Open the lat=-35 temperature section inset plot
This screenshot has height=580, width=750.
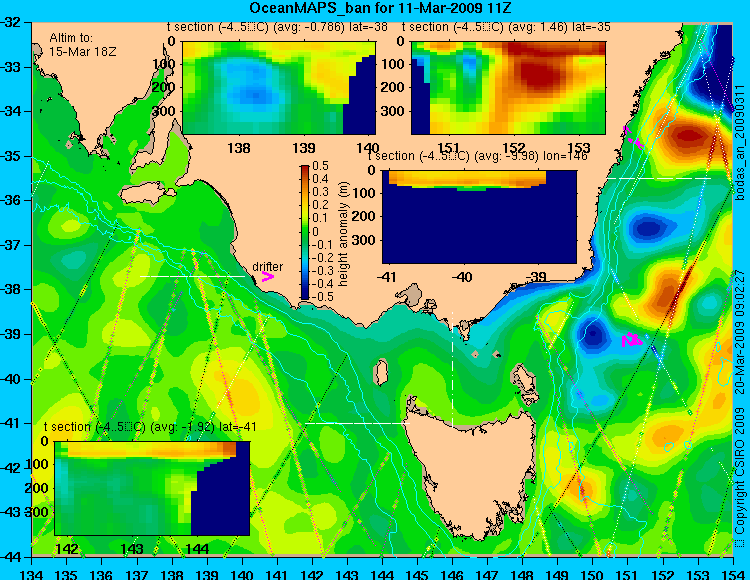point(508,88)
